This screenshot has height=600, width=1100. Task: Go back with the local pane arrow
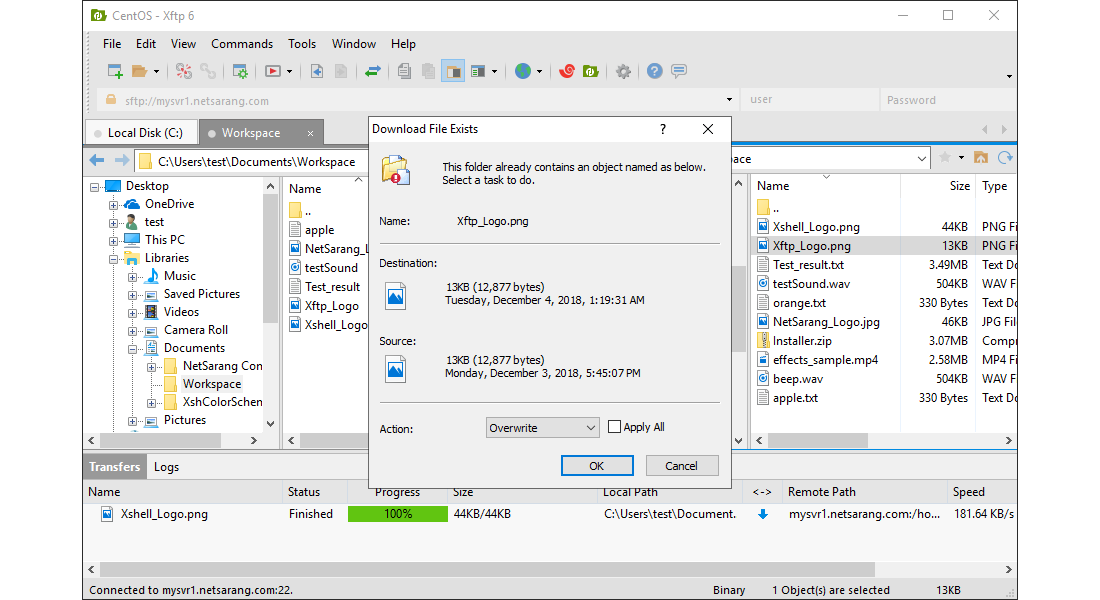click(97, 161)
